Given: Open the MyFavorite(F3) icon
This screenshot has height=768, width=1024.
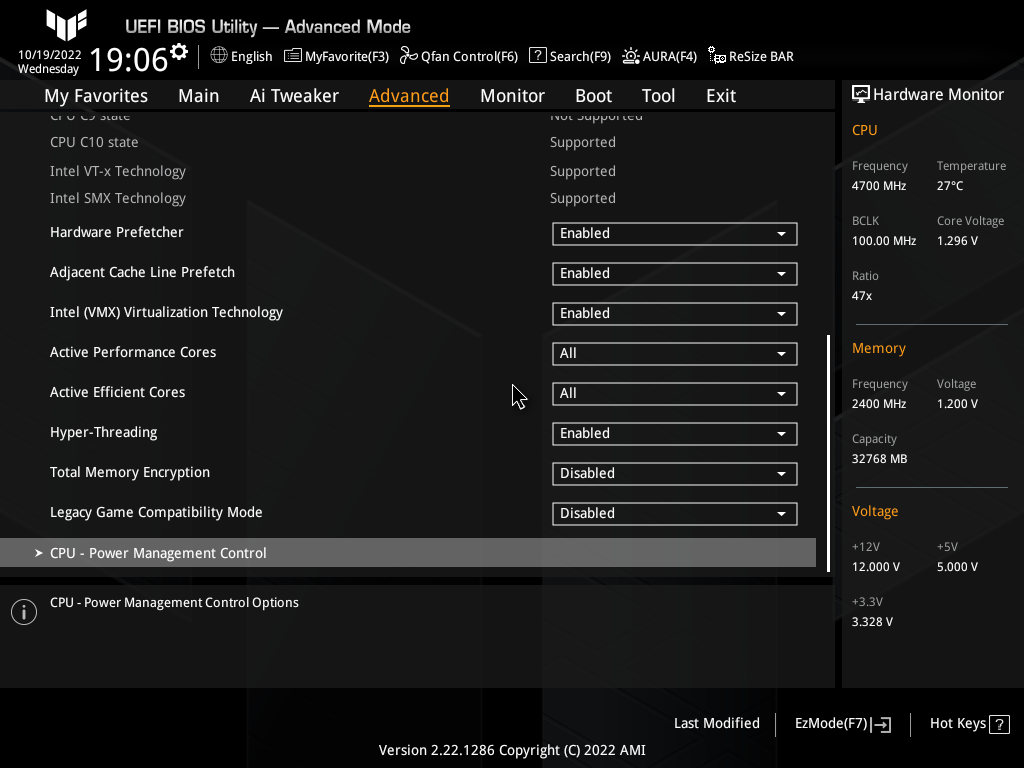Looking at the screenshot, I should coord(291,56).
